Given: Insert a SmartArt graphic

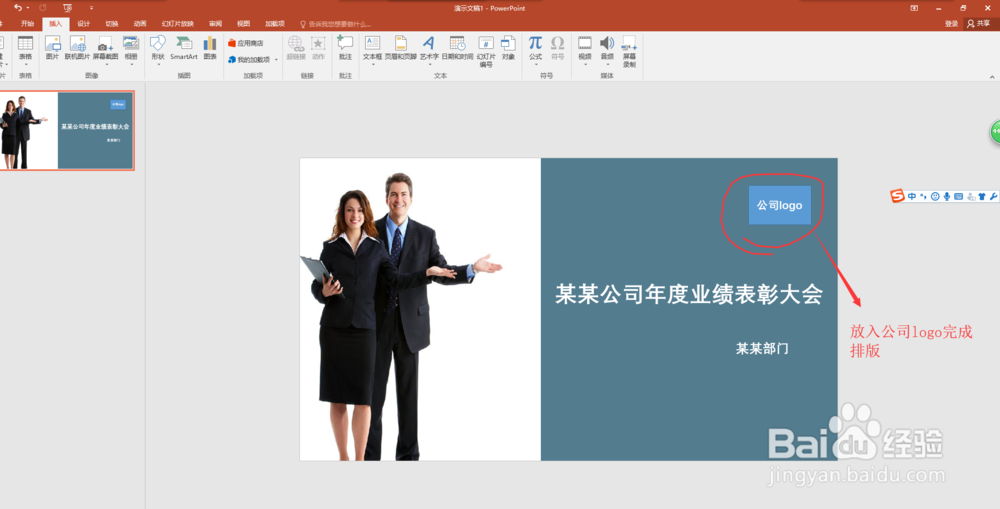Looking at the screenshot, I should (x=184, y=48).
